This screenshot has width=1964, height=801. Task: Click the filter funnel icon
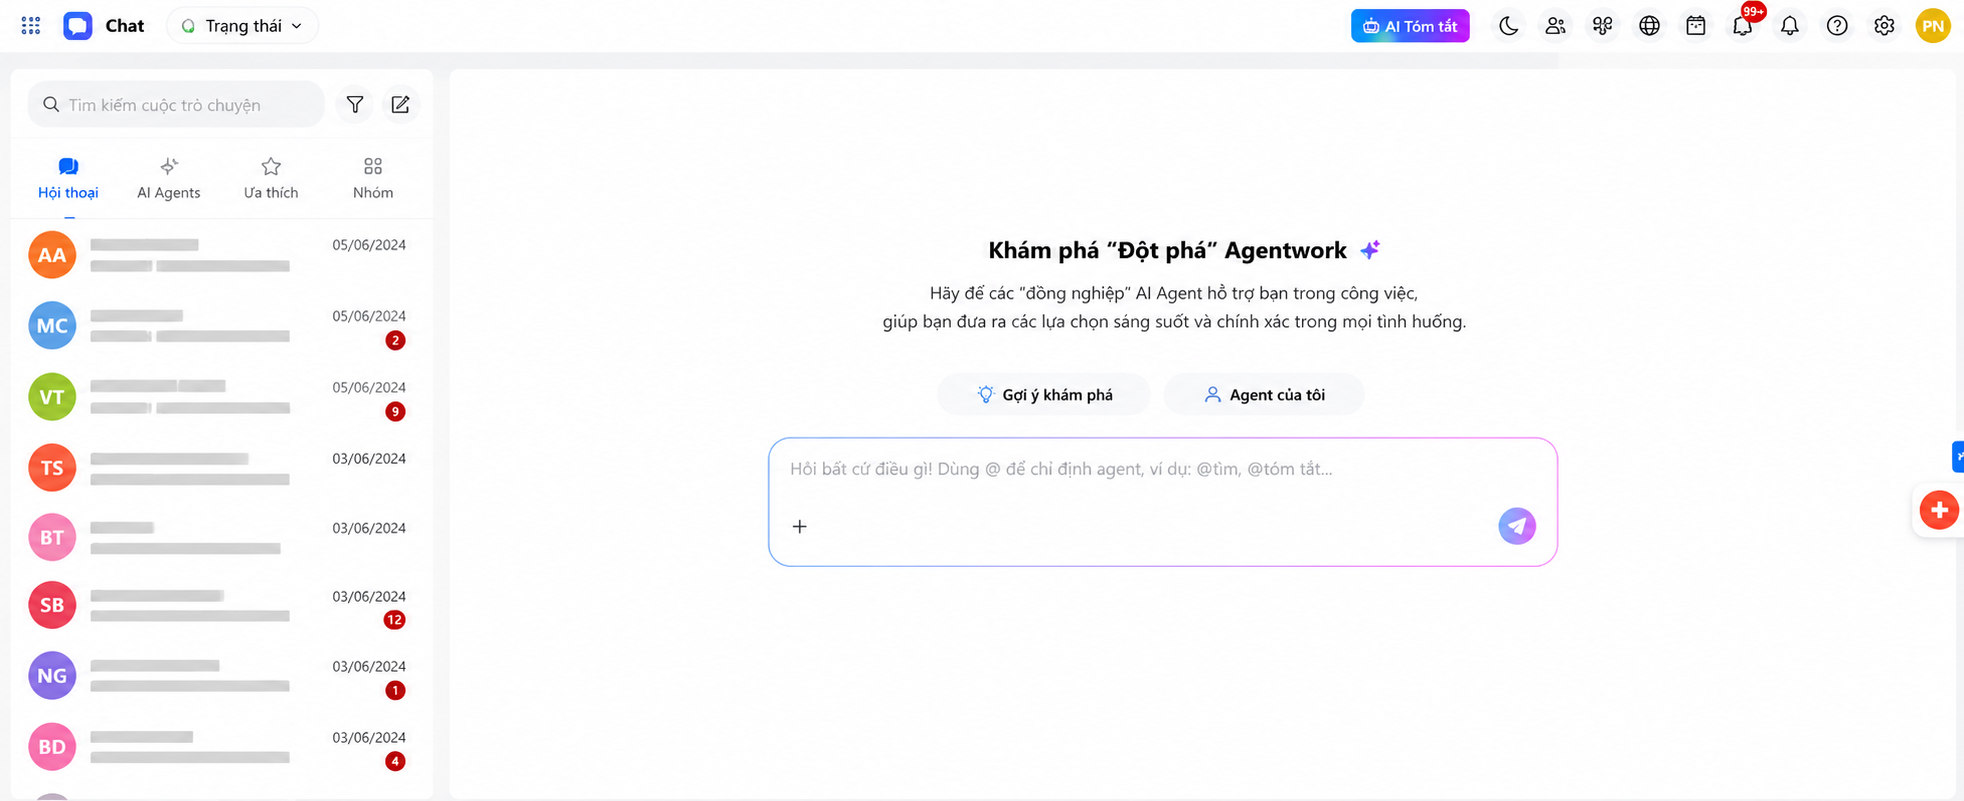click(x=355, y=104)
